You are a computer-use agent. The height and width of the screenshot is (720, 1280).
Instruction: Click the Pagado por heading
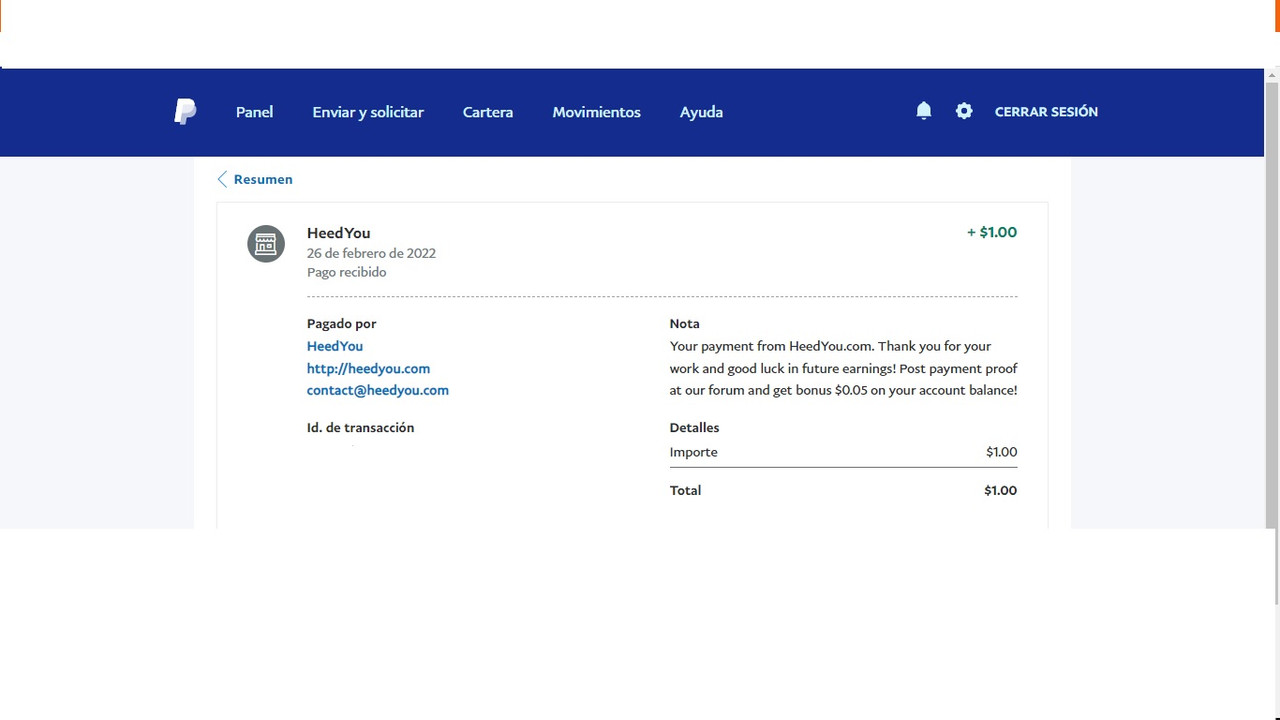[x=341, y=323]
